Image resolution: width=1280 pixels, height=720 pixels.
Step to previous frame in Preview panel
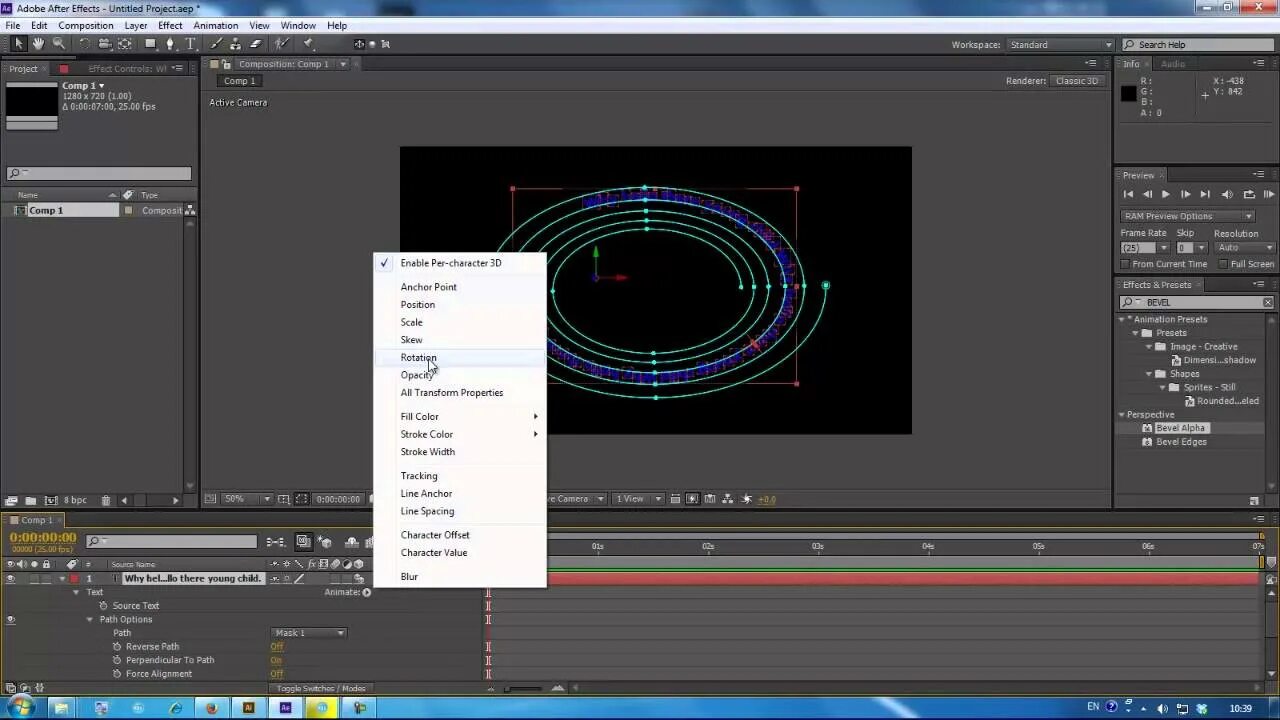coord(1147,195)
